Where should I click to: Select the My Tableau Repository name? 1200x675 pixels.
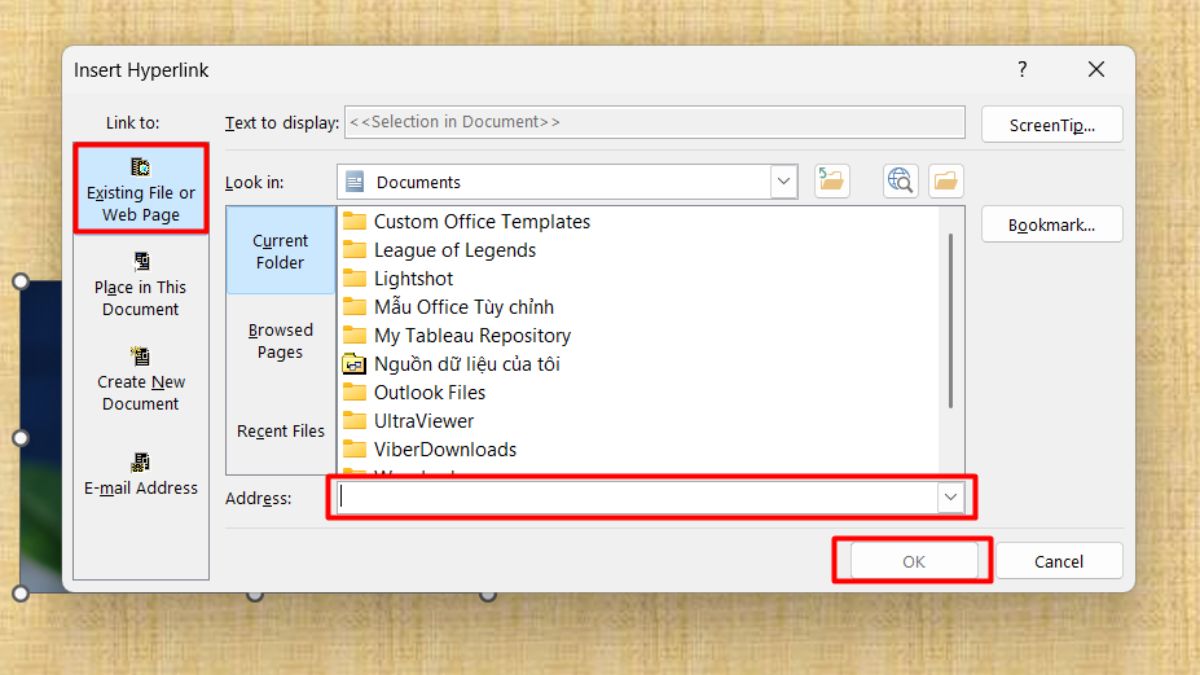[472, 335]
